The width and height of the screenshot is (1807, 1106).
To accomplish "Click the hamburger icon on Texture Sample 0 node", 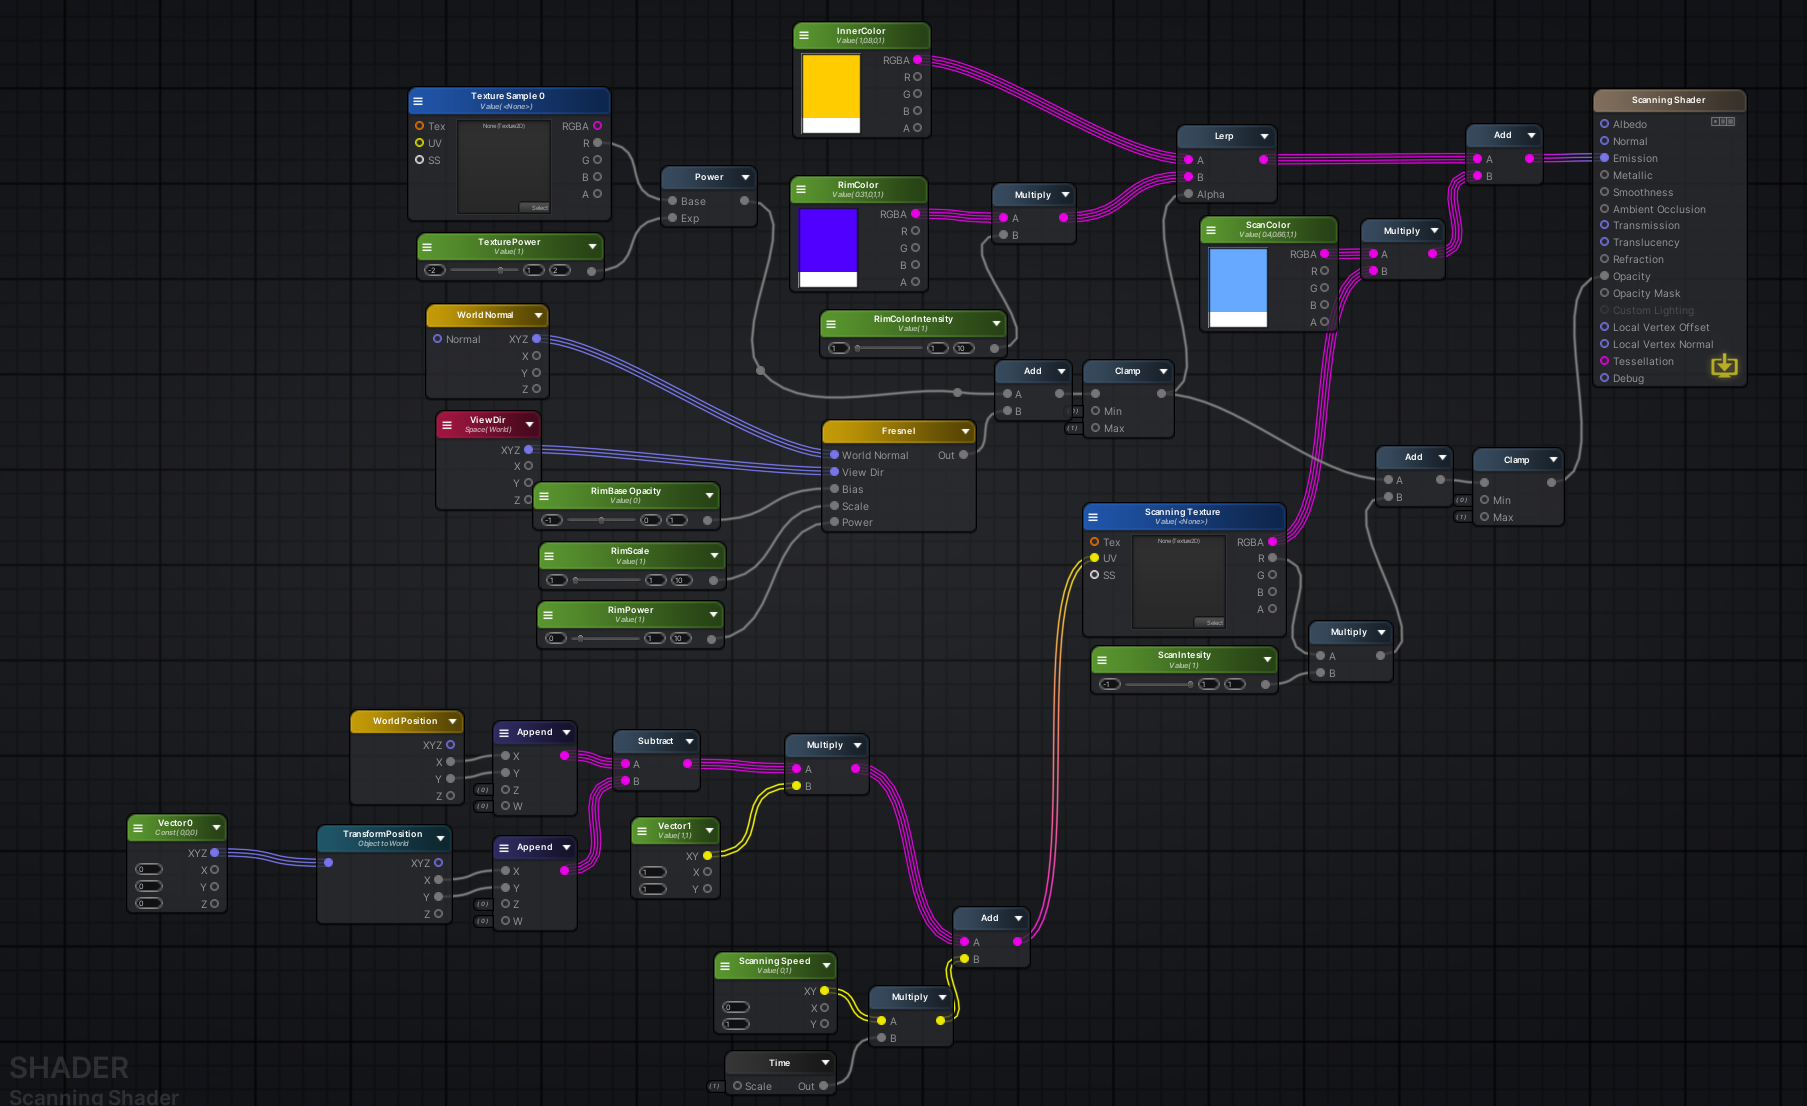I will pyautogui.click(x=417, y=100).
